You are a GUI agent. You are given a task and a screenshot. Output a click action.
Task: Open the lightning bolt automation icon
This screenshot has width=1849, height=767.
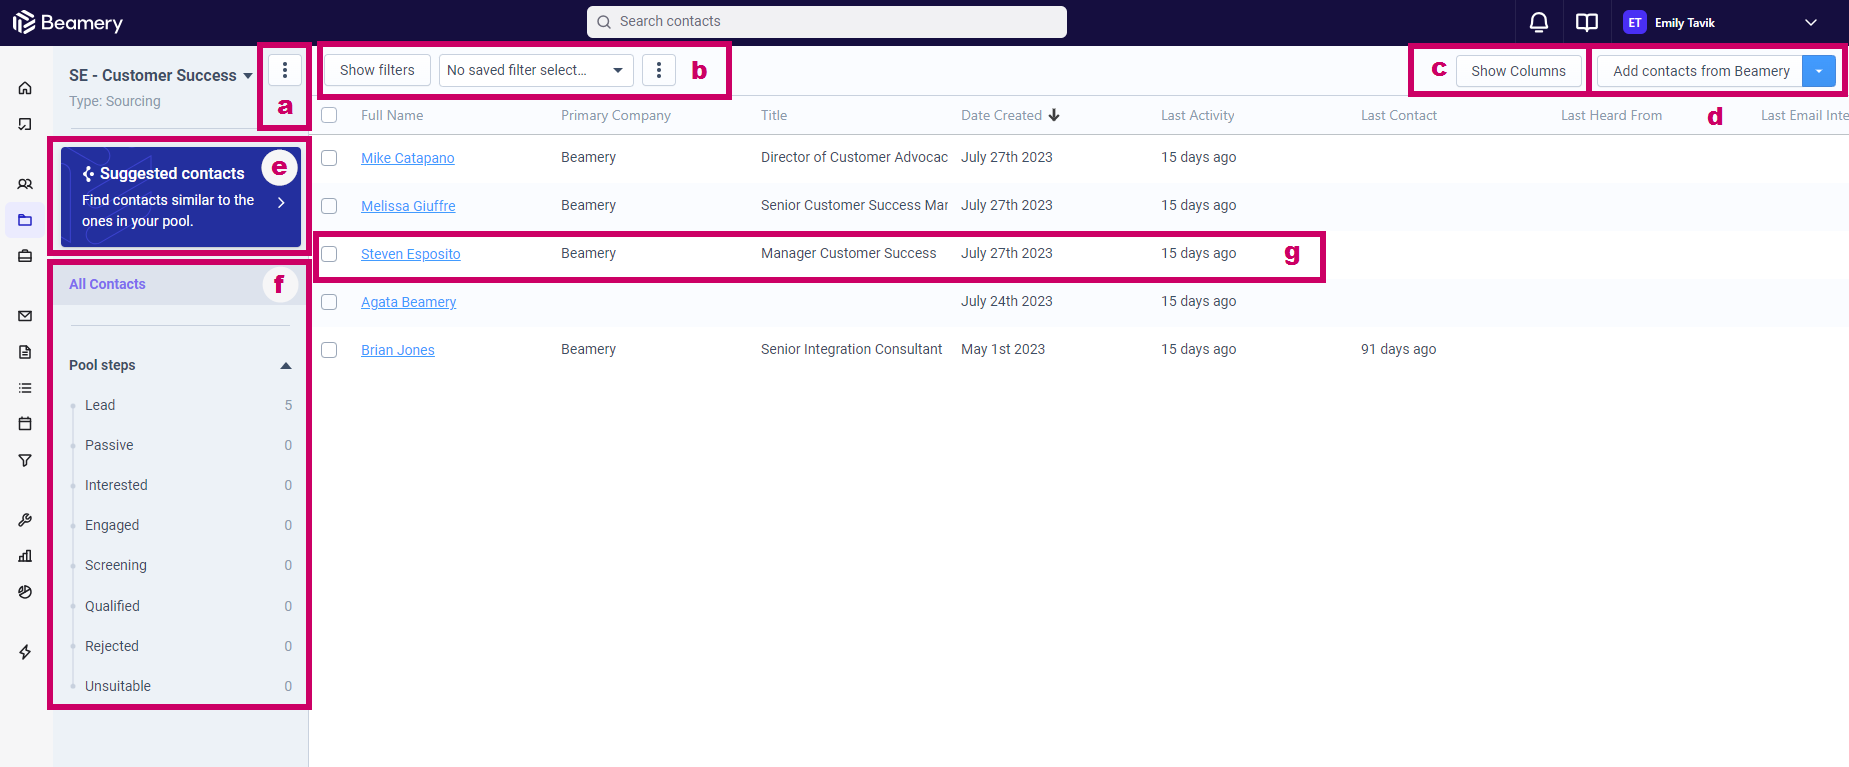25,652
